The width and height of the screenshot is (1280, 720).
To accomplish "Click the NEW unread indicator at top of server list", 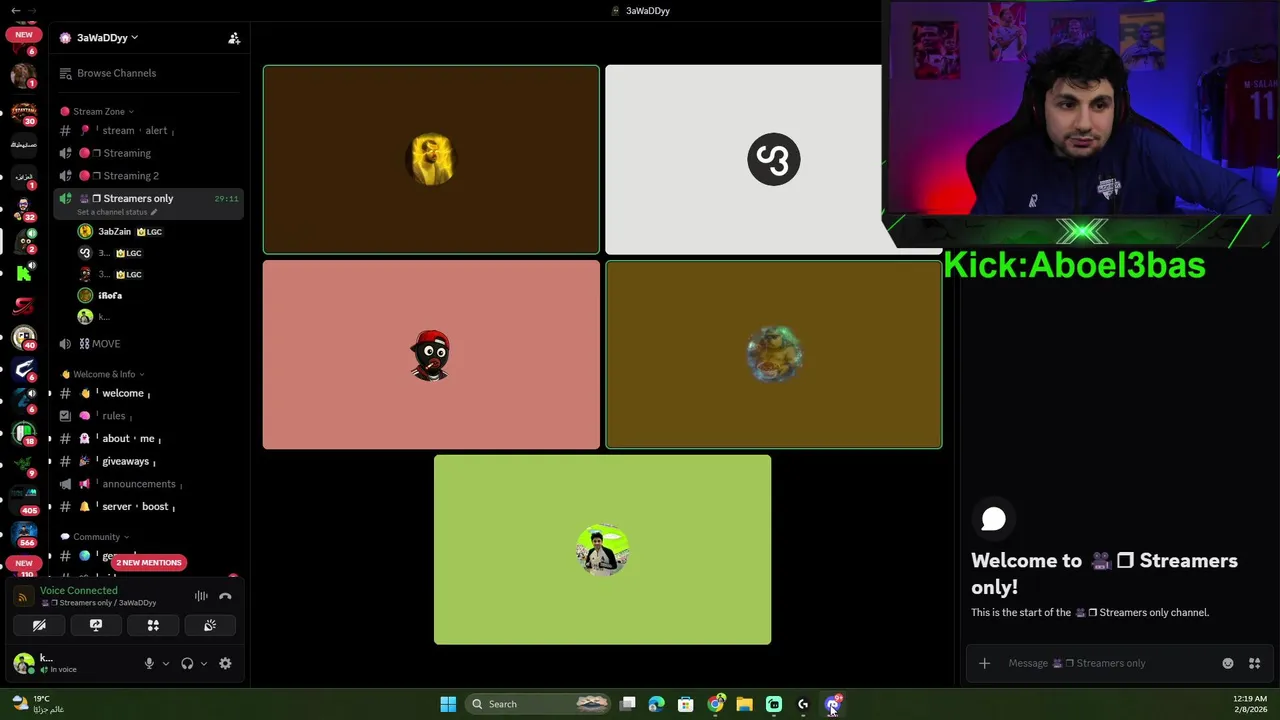I will click(23, 35).
